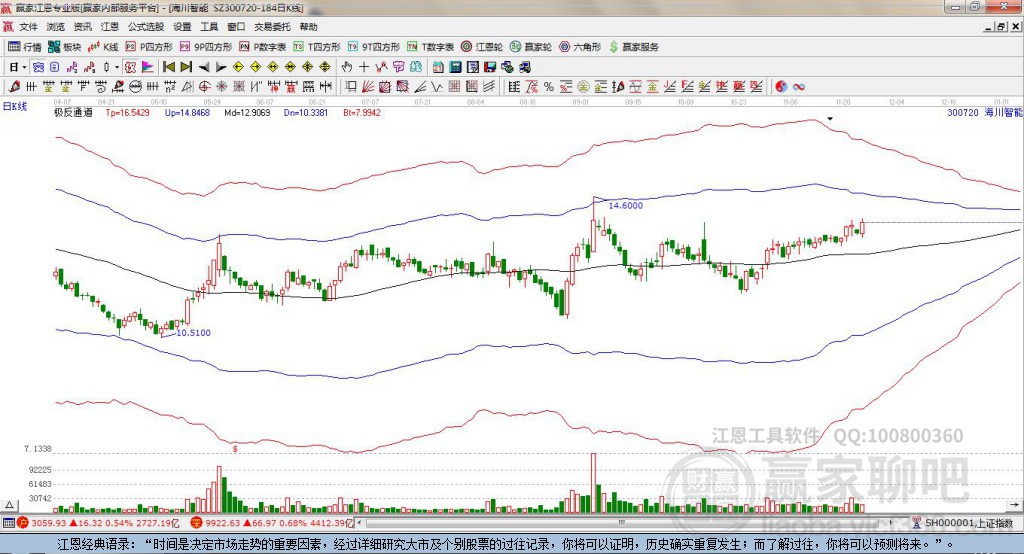Viewport: 1024px width, 554px height.
Task: Click the horizontal chart scrollbar thumb
Action: pos(621,523)
